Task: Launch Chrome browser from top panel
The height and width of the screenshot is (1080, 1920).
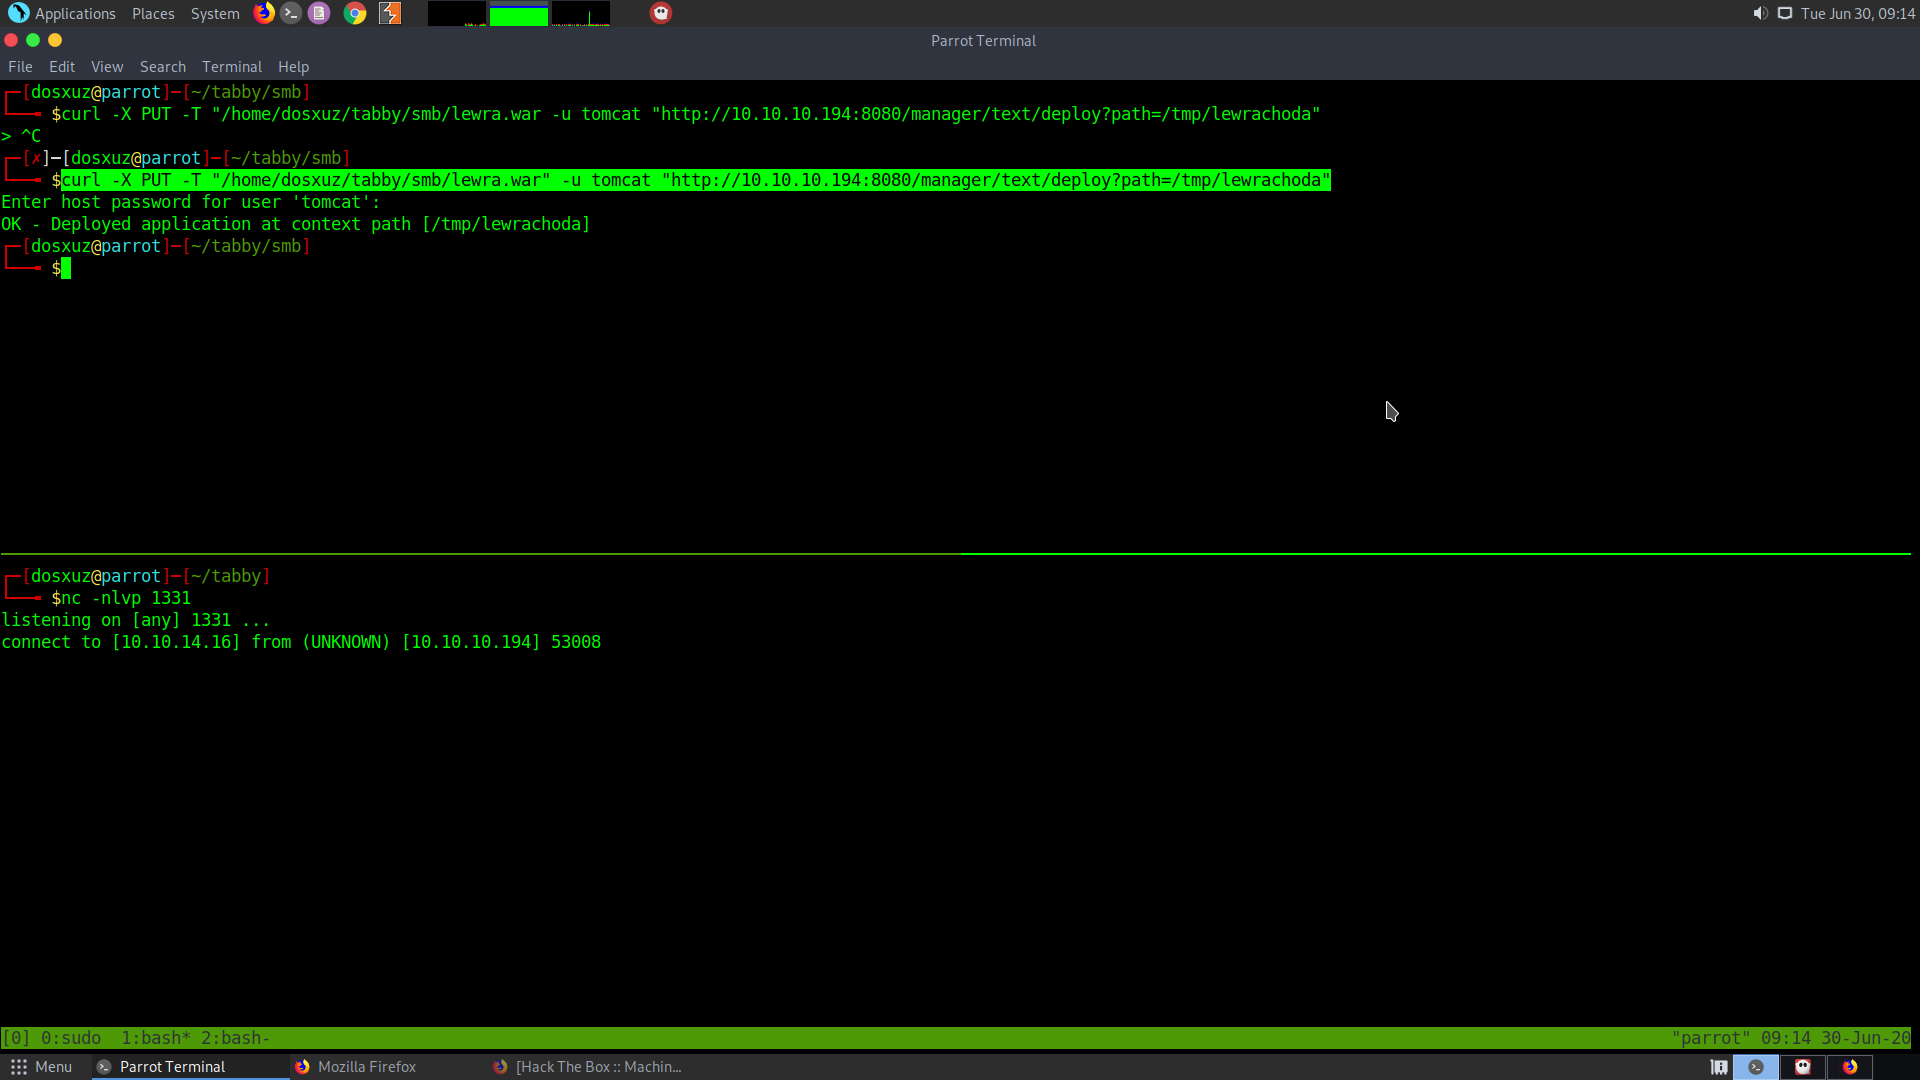Action: tap(355, 13)
